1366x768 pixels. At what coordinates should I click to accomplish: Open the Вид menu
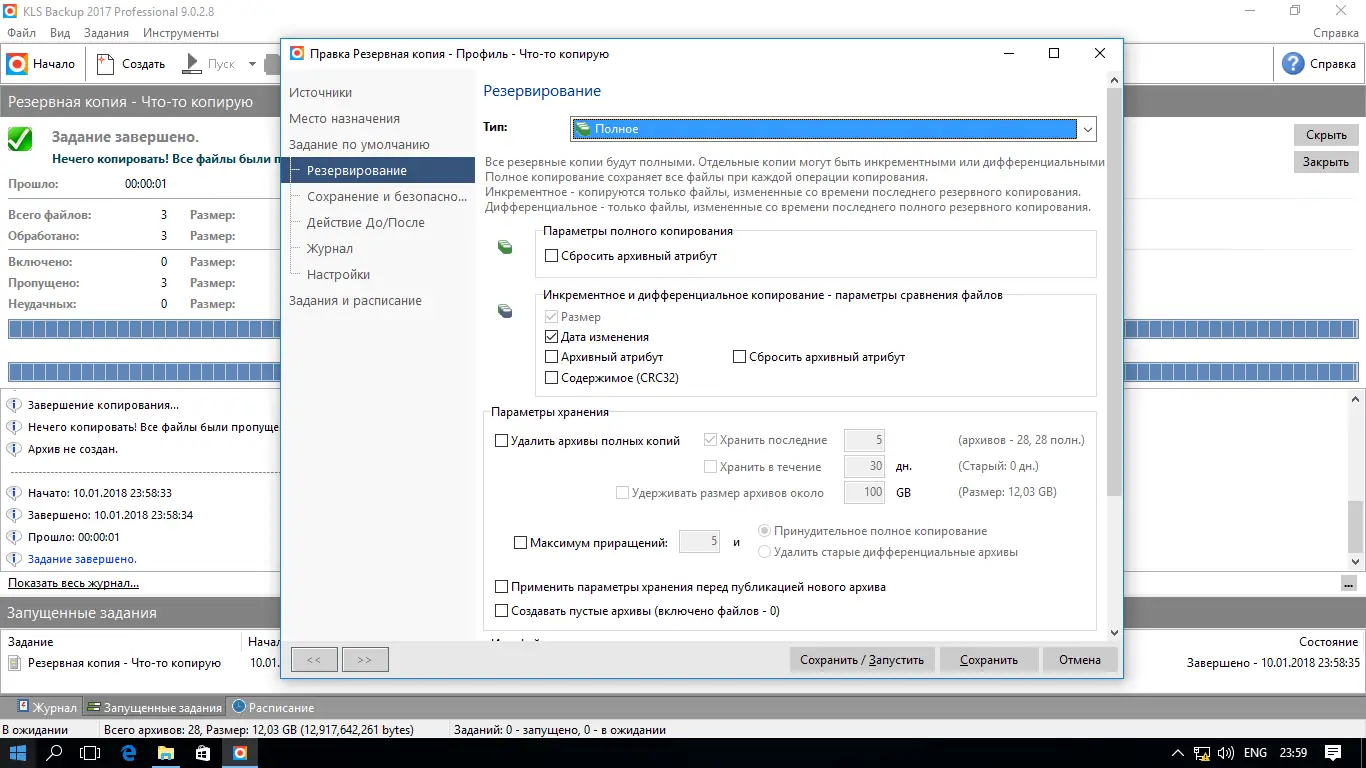click(60, 33)
